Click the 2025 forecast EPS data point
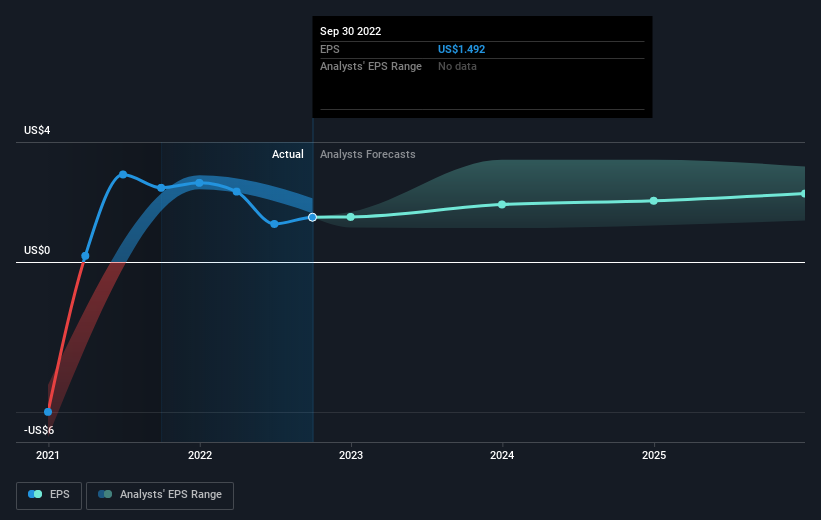 tap(653, 201)
